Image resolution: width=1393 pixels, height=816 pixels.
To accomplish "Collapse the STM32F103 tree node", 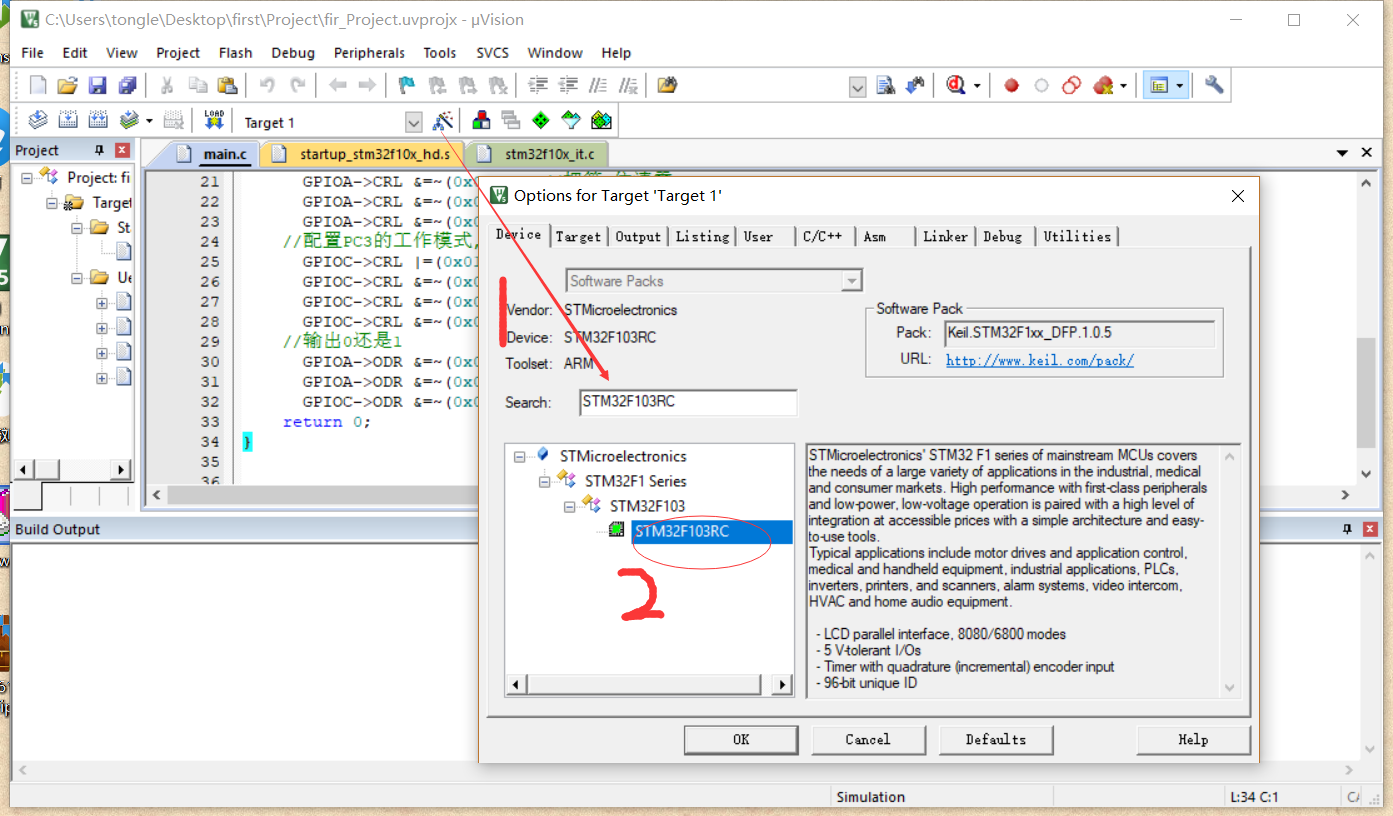I will pyautogui.click(x=569, y=506).
